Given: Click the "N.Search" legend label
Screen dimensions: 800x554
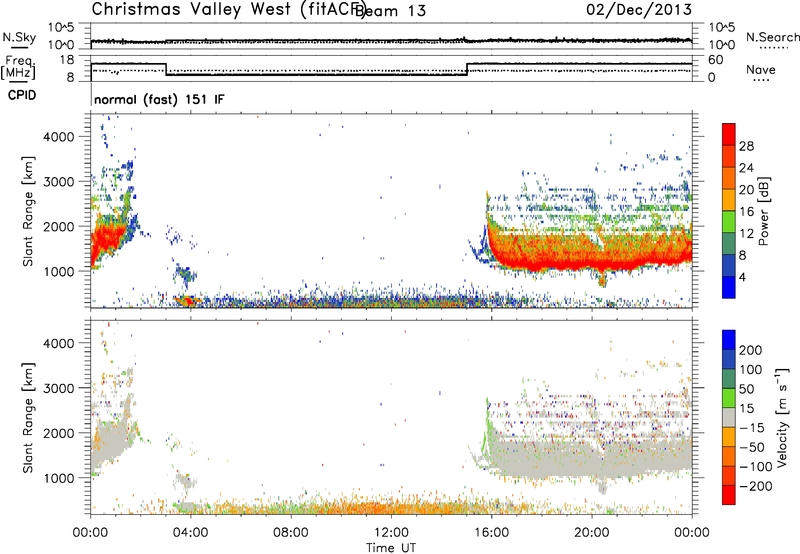Looking at the screenshot, I should click(772, 37).
